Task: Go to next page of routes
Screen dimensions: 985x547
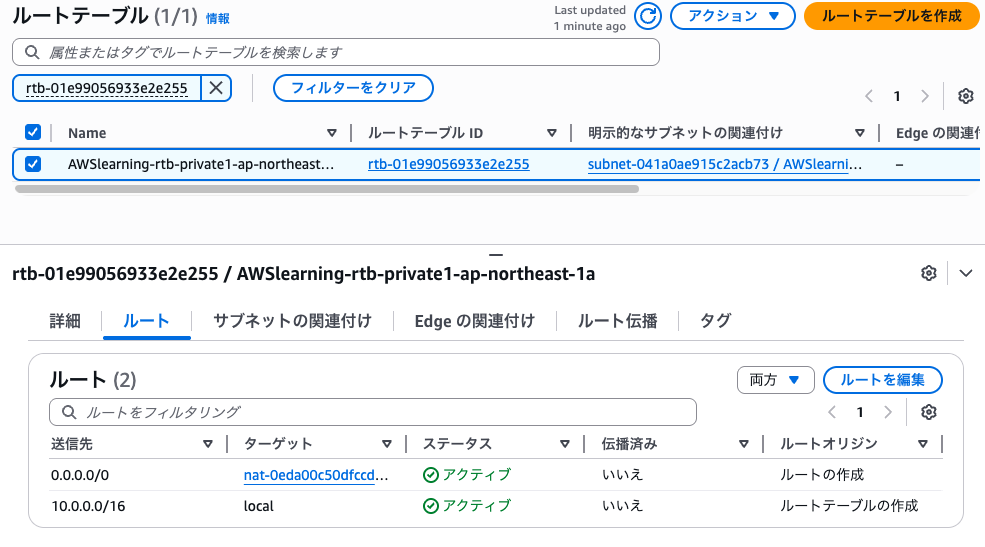Action: [x=887, y=412]
